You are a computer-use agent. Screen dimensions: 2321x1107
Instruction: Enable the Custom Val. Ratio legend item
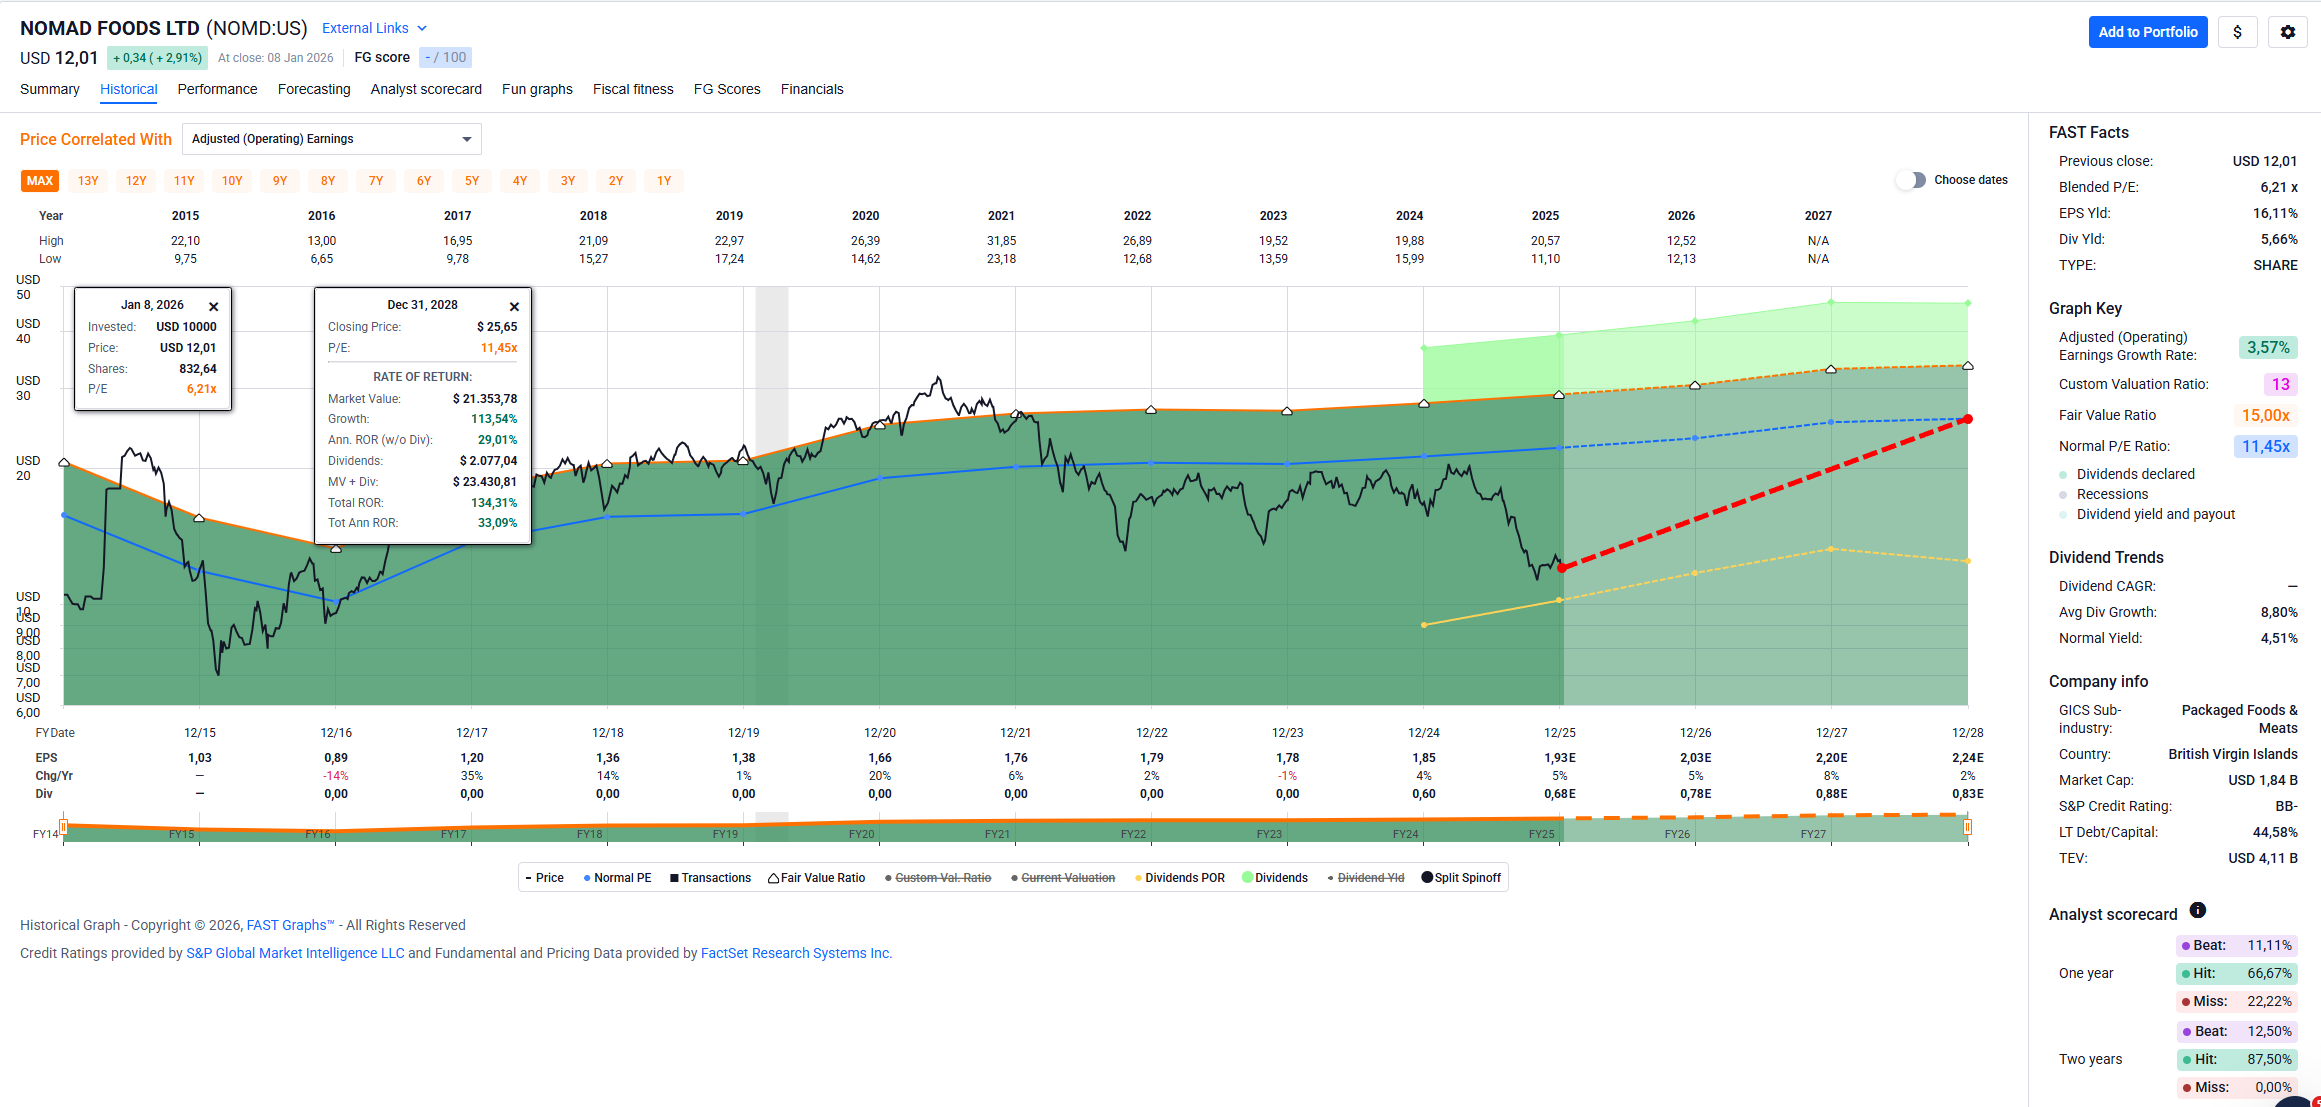click(942, 878)
